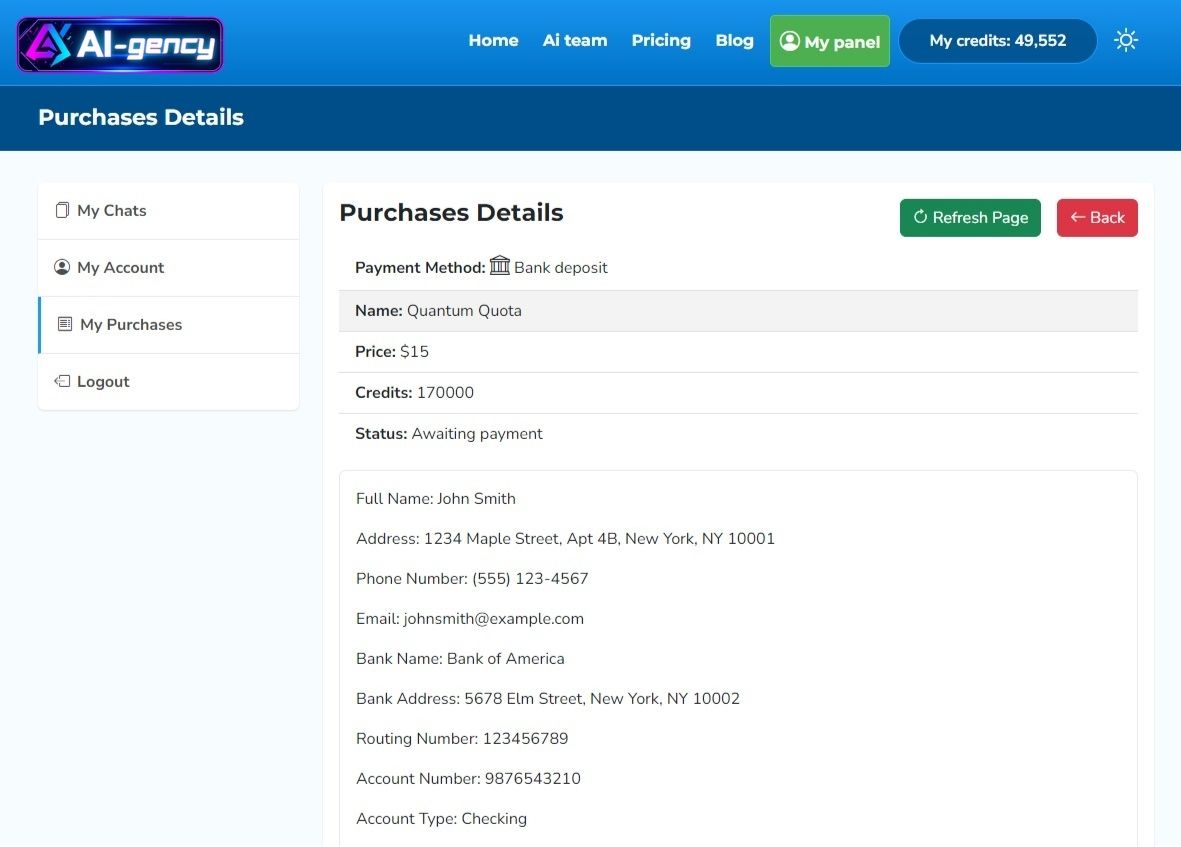Click the My credits: 49,552 button

[997, 41]
